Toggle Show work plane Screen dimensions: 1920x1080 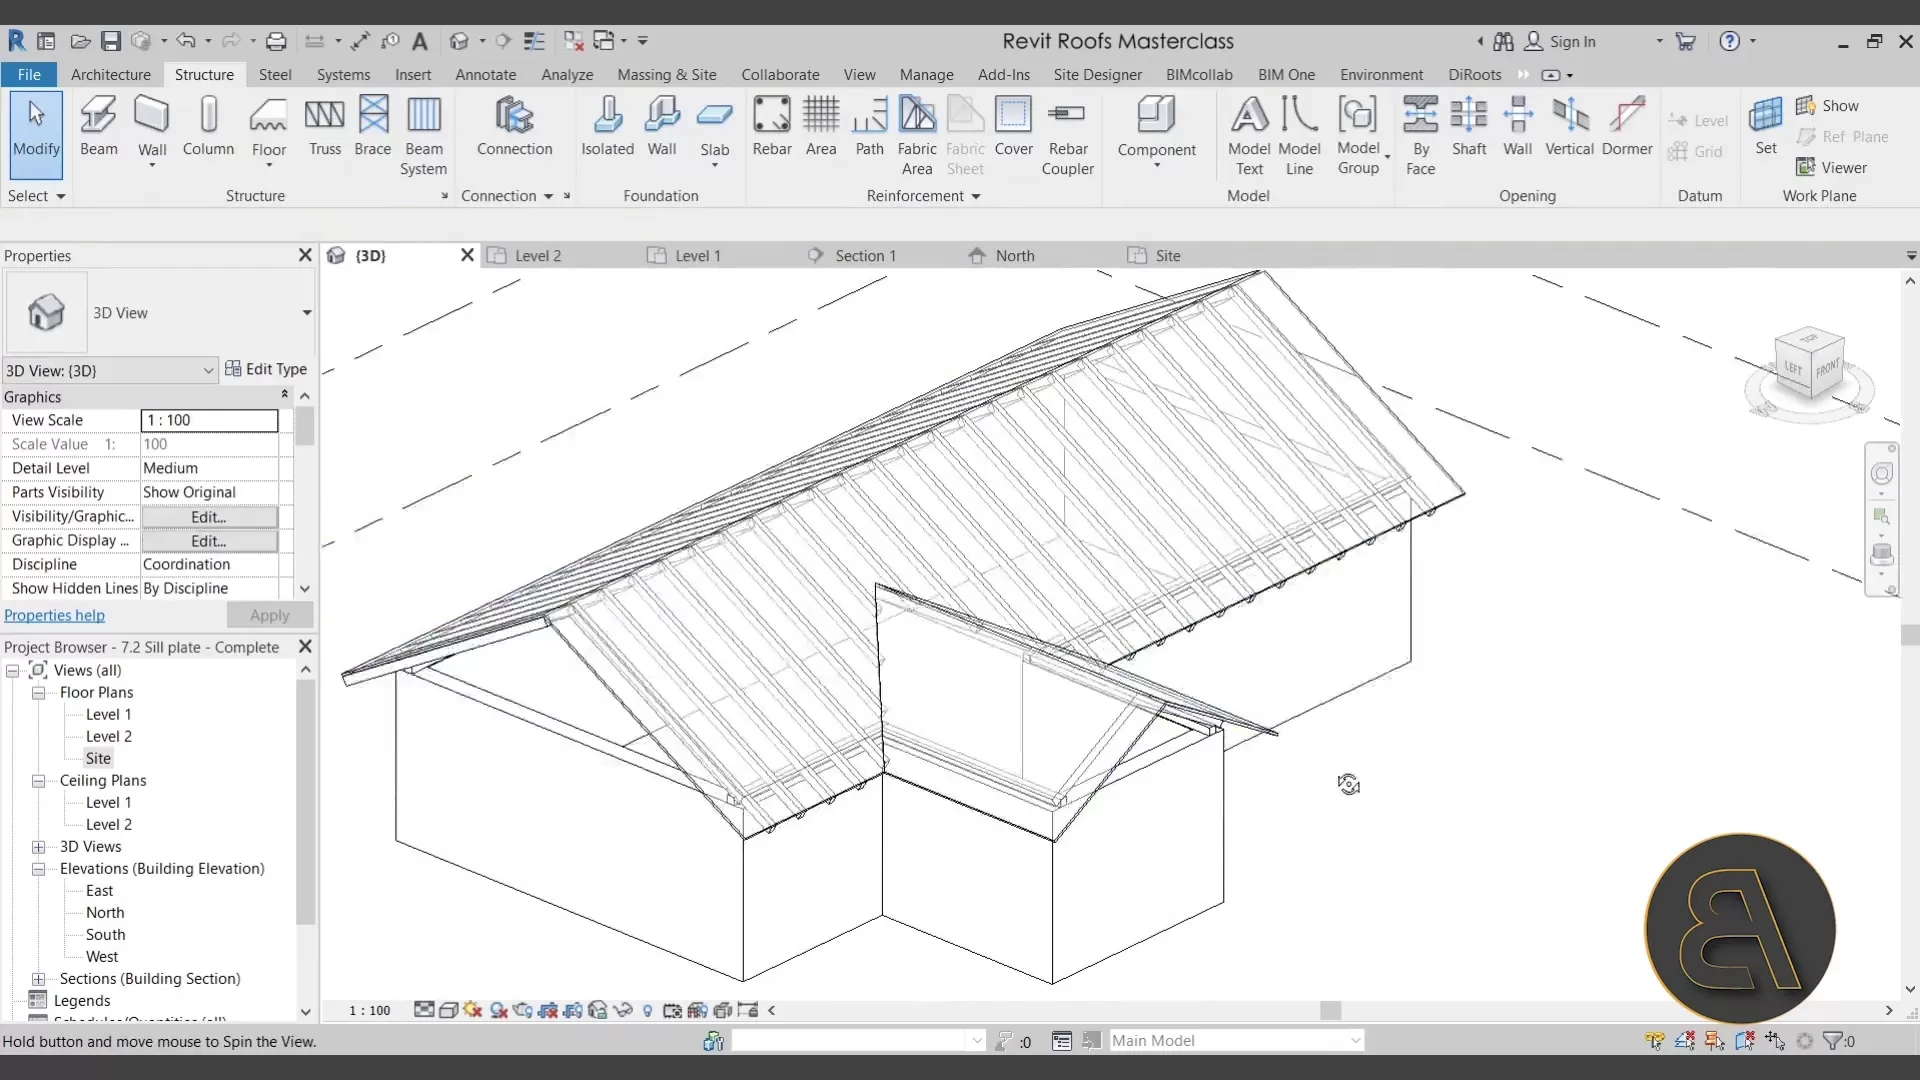1827,106
